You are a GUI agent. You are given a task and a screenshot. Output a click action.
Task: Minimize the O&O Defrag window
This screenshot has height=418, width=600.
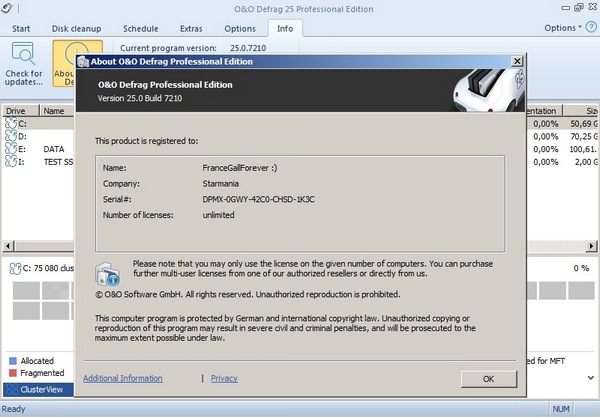point(566,8)
